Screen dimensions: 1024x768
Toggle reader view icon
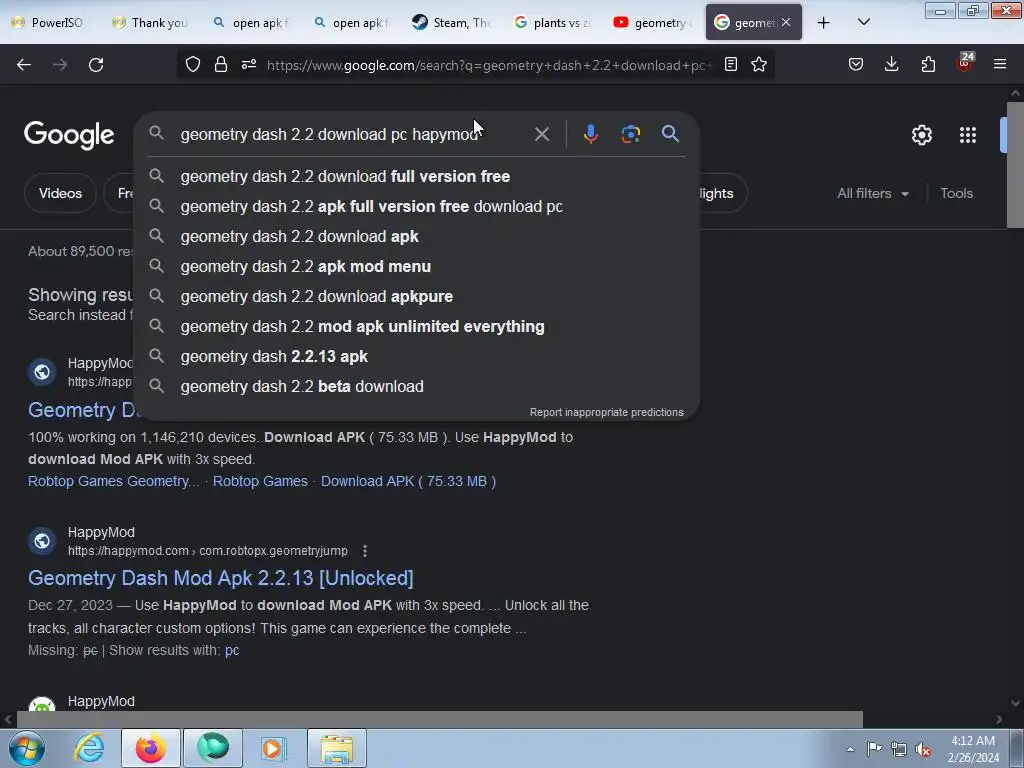coord(731,64)
